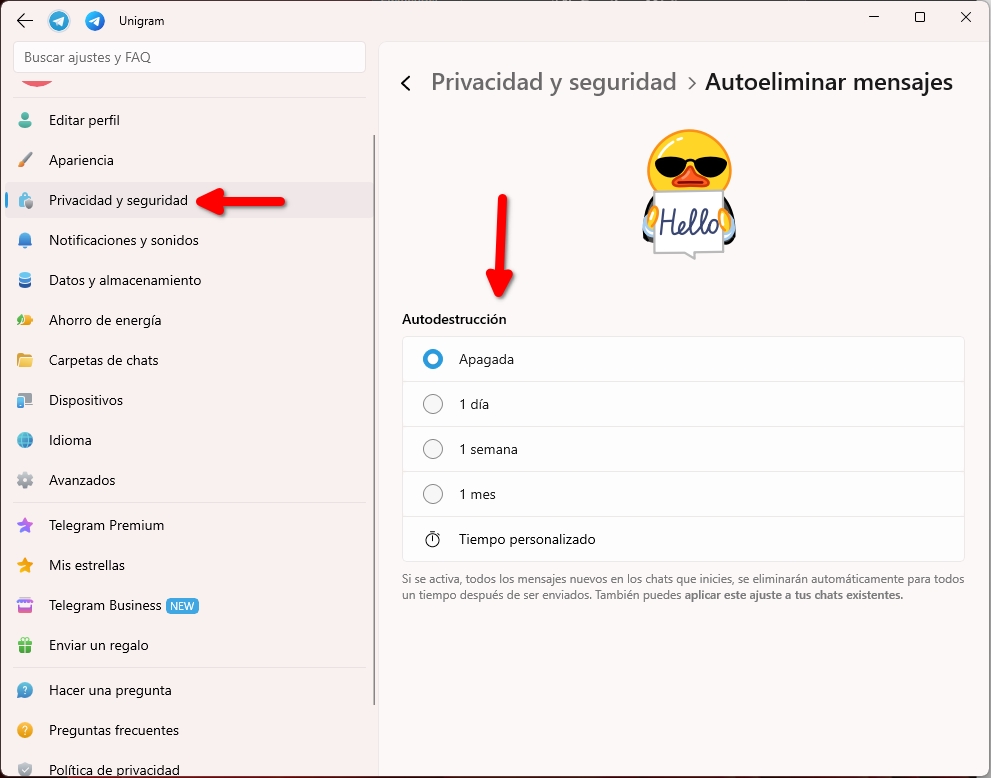Click the Apariencia paintbrush icon

click(x=25, y=160)
